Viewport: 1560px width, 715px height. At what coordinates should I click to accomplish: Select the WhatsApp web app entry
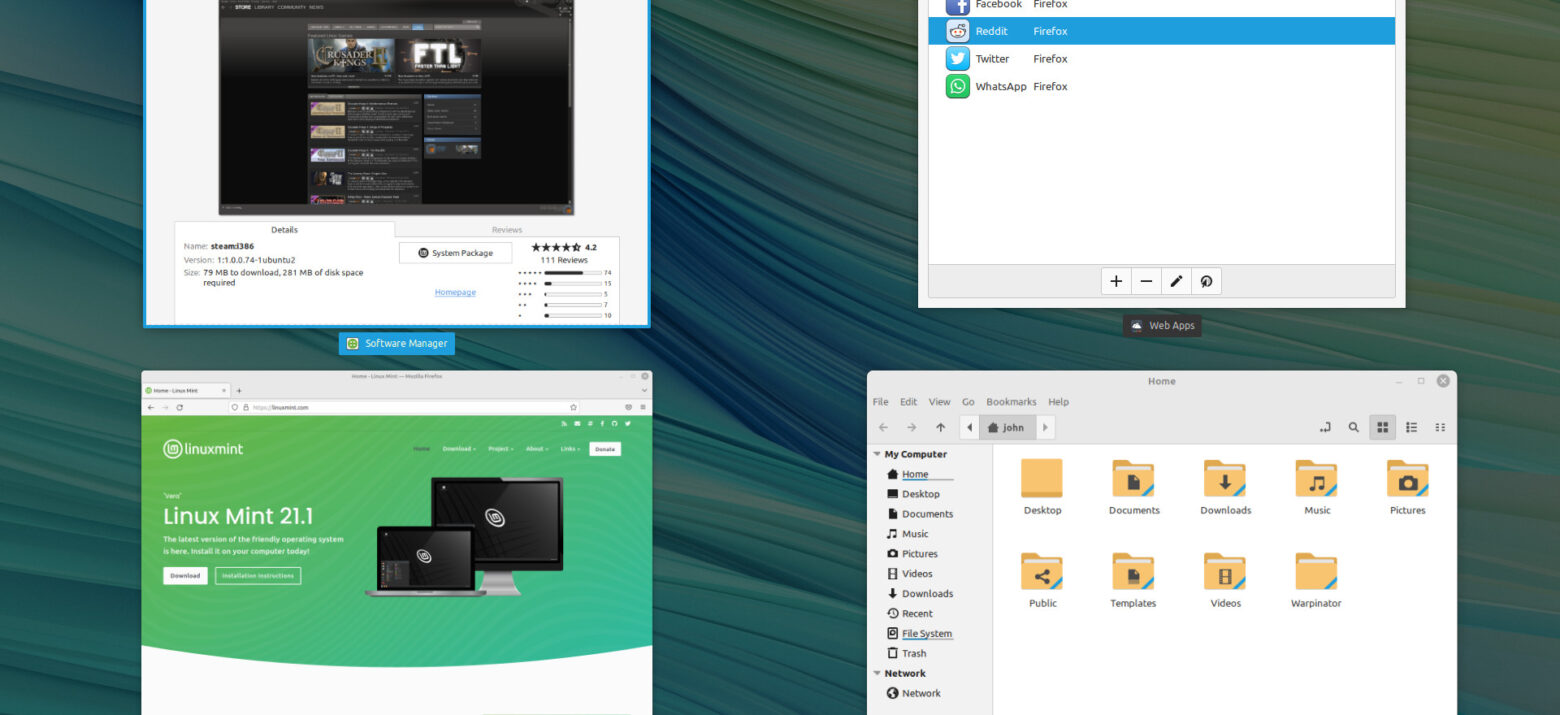1000,87
